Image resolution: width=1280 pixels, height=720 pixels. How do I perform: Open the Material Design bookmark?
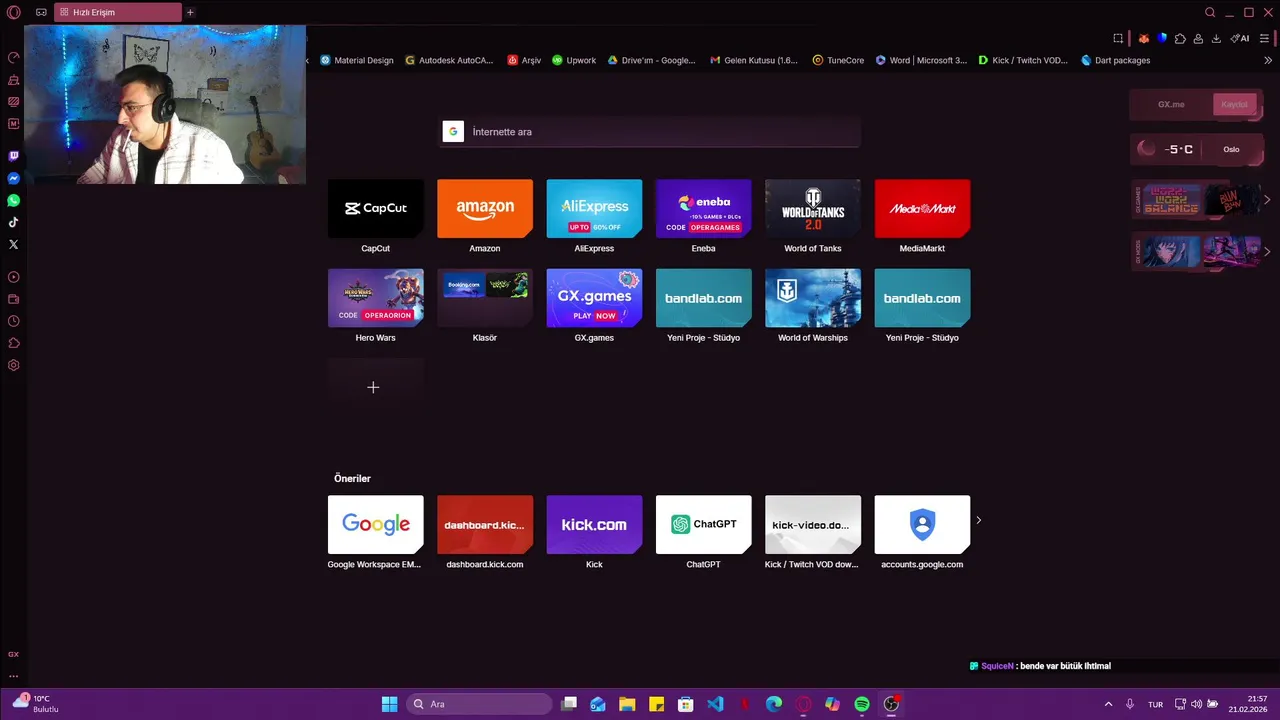[357, 60]
